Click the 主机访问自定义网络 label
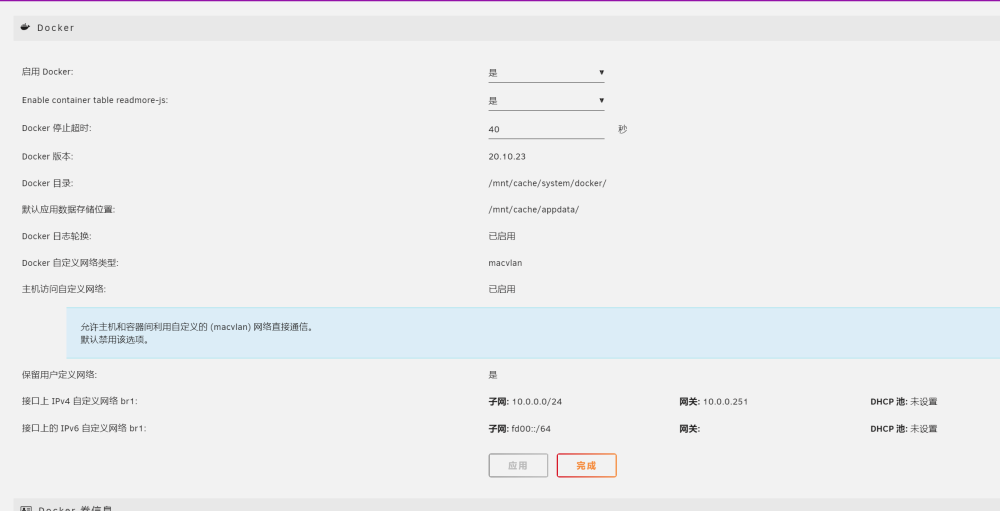Viewport: 1000px width, 511px height. point(64,289)
